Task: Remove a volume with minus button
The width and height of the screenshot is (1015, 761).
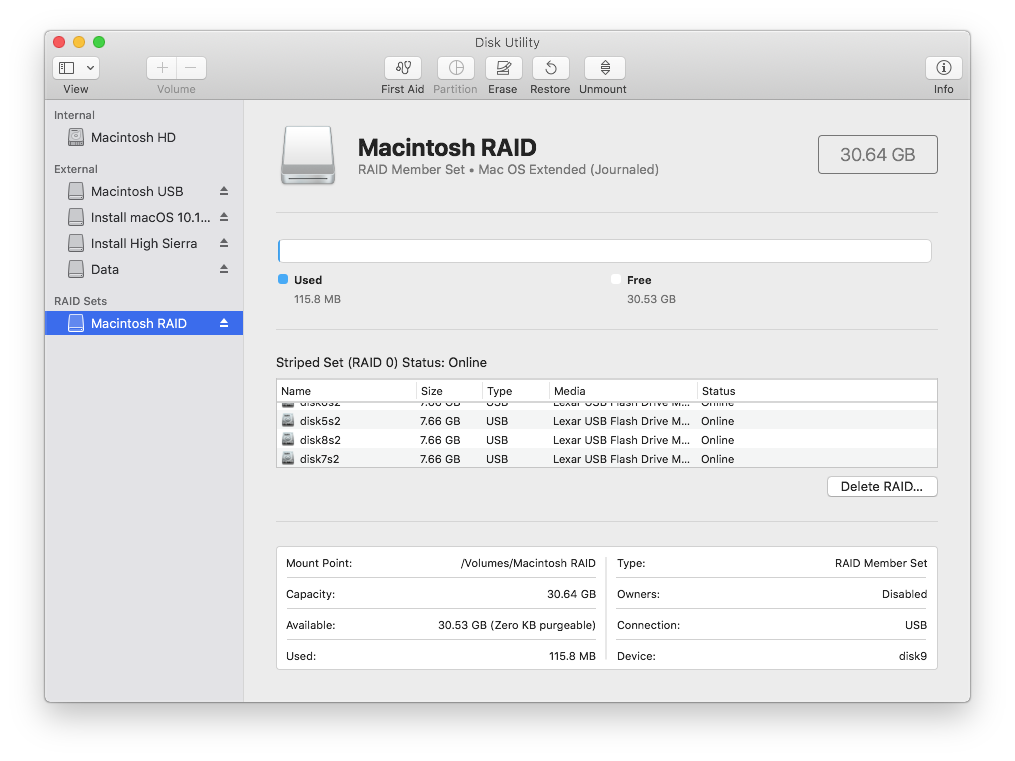Action: coord(191,68)
